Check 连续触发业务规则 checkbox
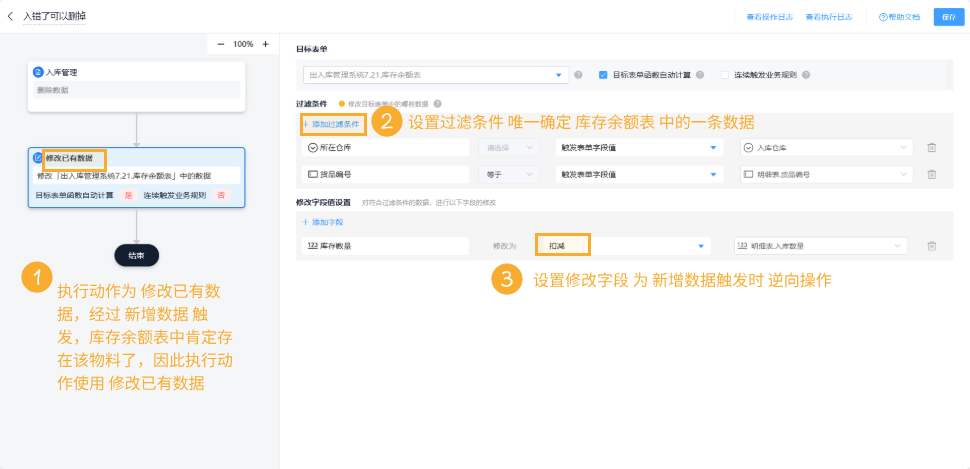Screen dimensions: 970x469 725,75
